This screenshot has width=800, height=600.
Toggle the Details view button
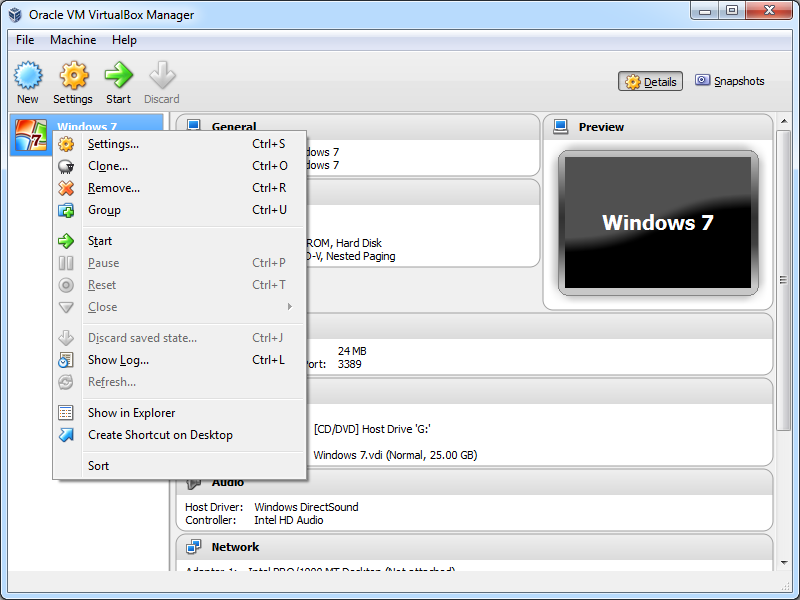coord(650,82)
